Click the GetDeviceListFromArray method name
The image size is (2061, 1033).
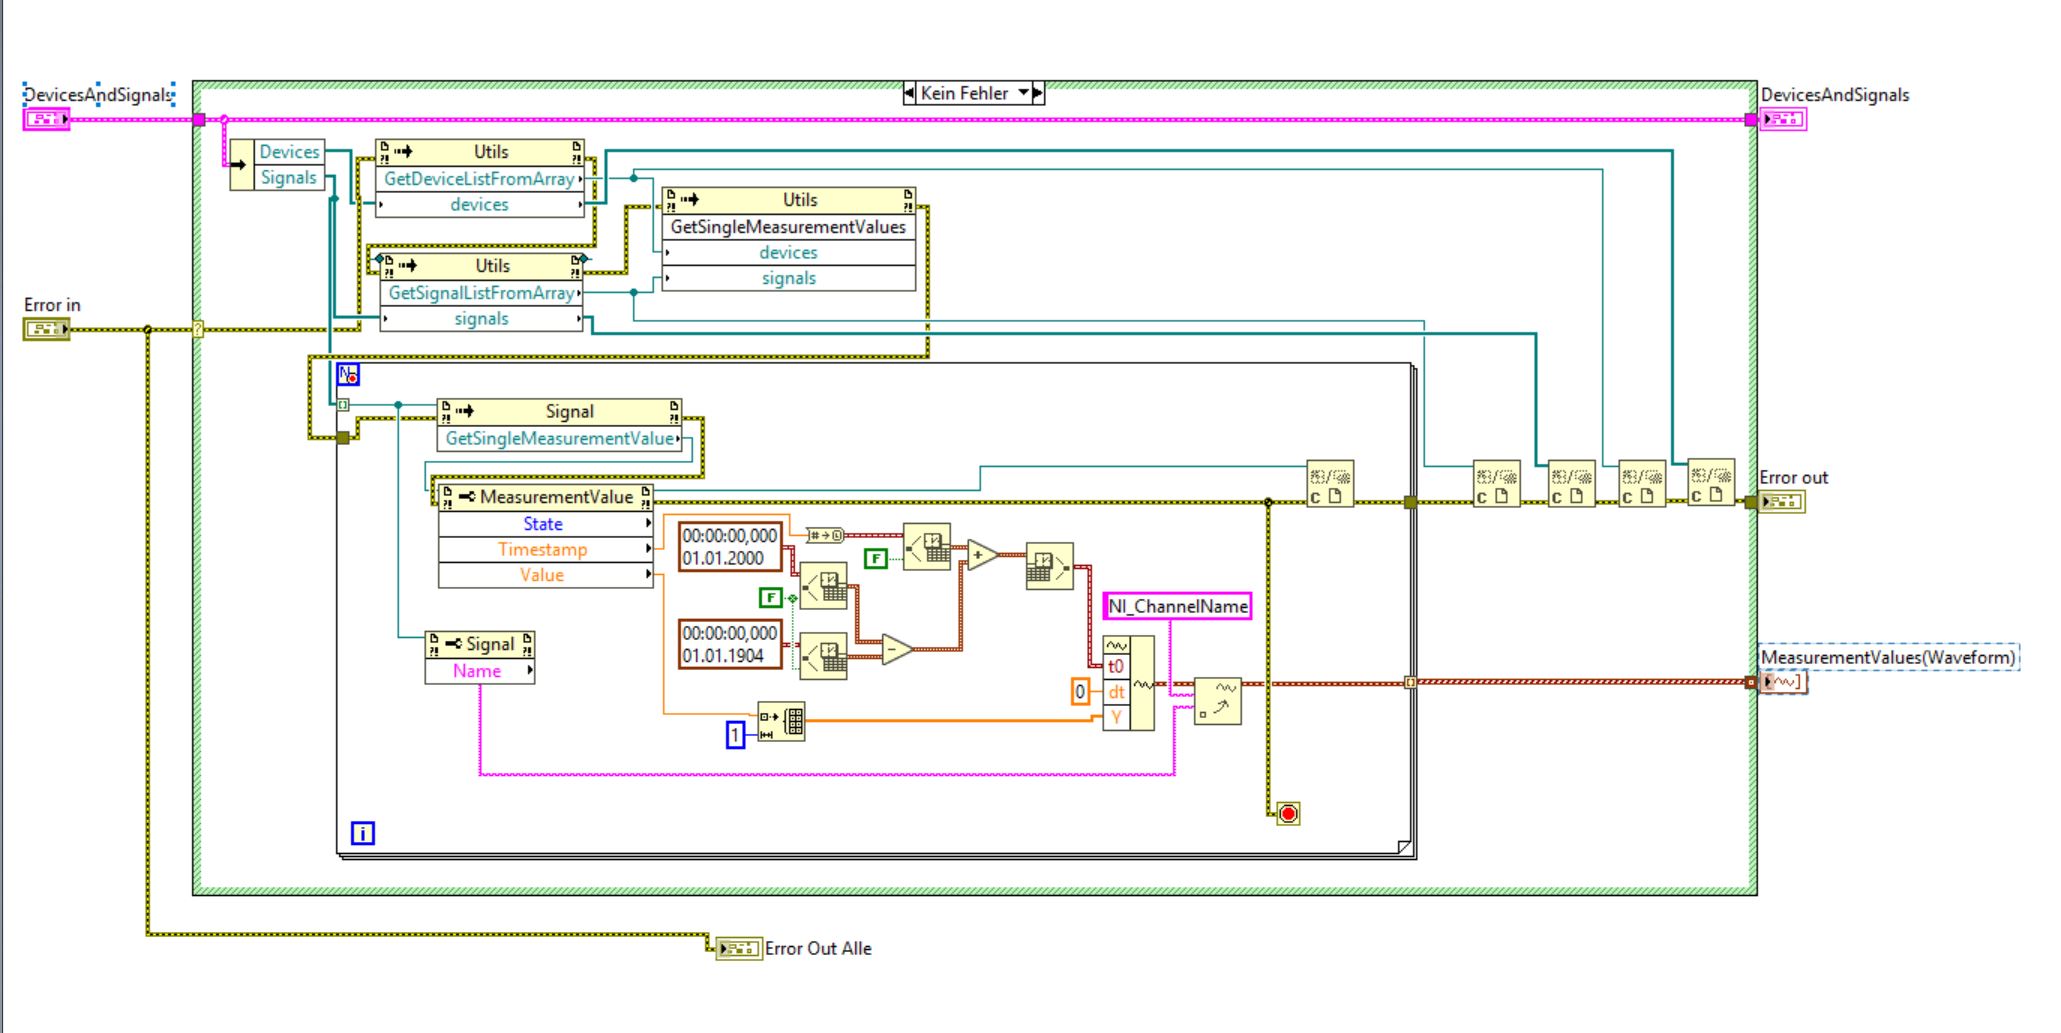(x=479, y=179)
